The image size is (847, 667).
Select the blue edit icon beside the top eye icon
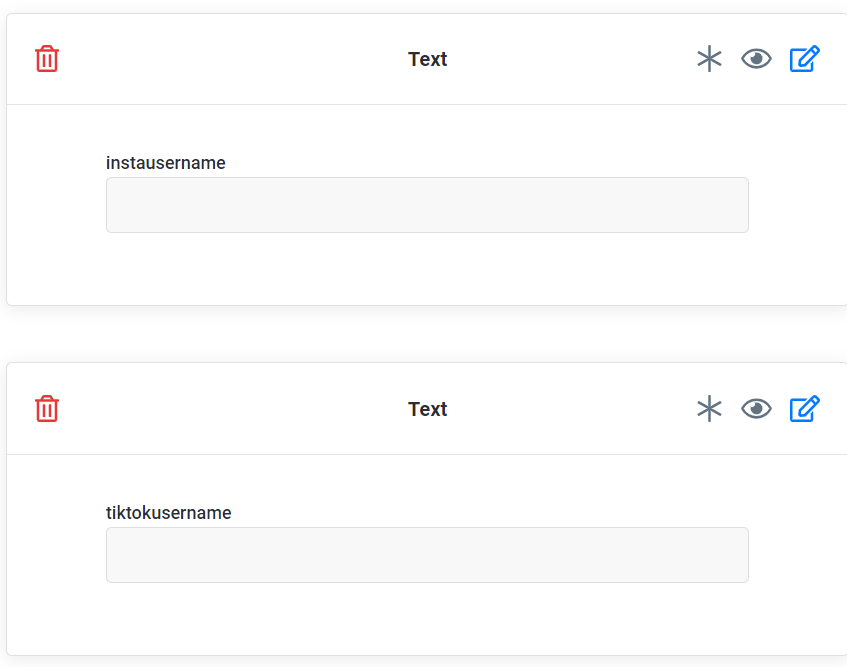click(x=805, y=58)
